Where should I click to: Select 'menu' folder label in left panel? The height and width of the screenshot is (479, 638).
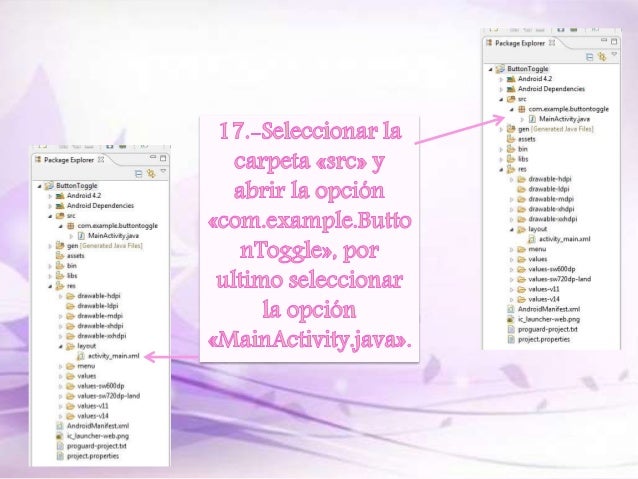pyautogui.click(x=86, y=366)
